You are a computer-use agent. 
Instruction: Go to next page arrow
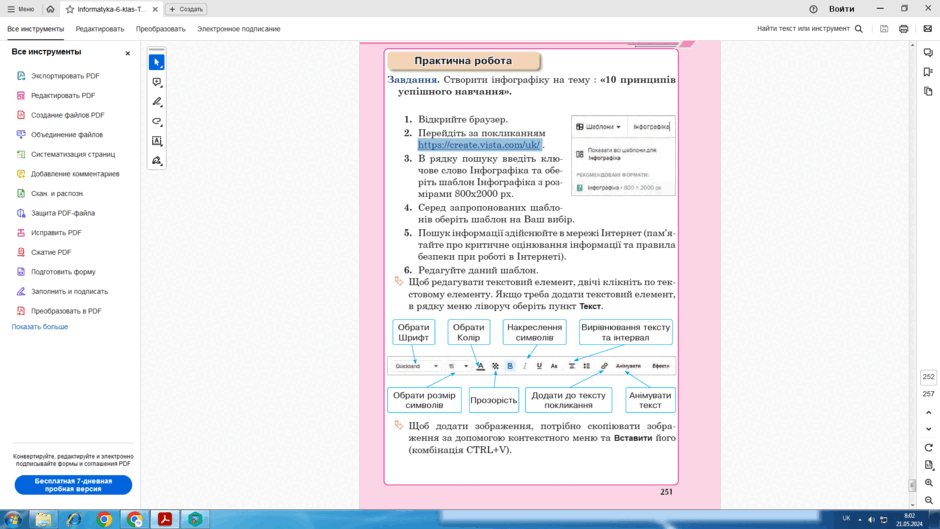point(928,429)
